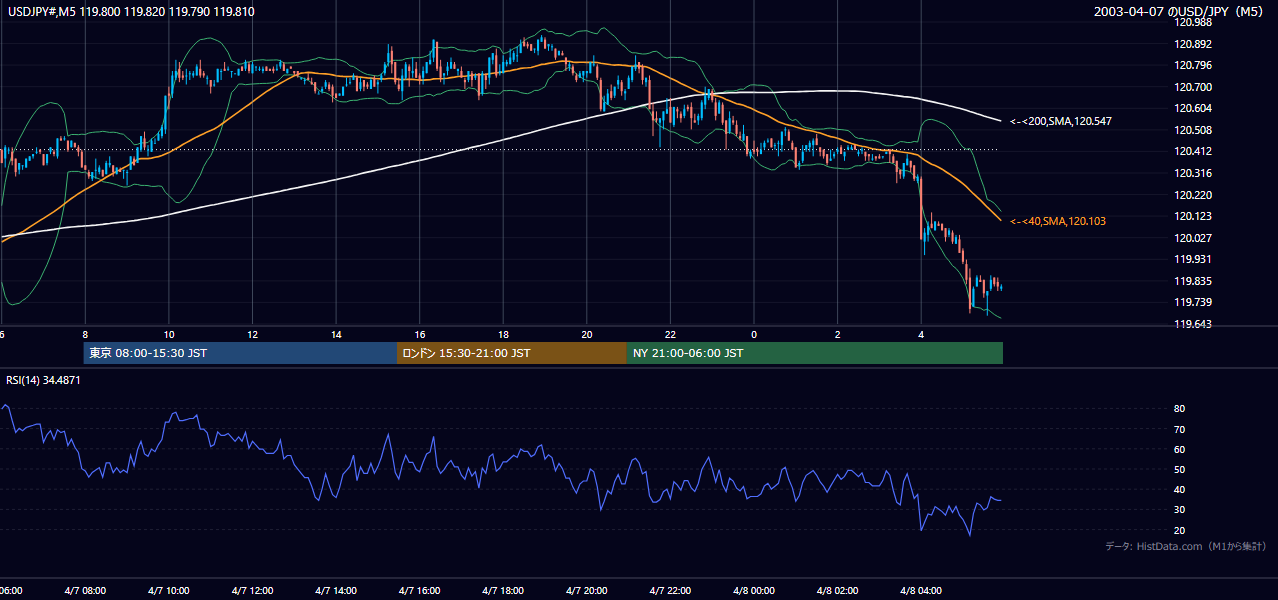1278x600 pixels.
Task: Click price level 120.220 on the axis
Action: [x=1192, y=195]
